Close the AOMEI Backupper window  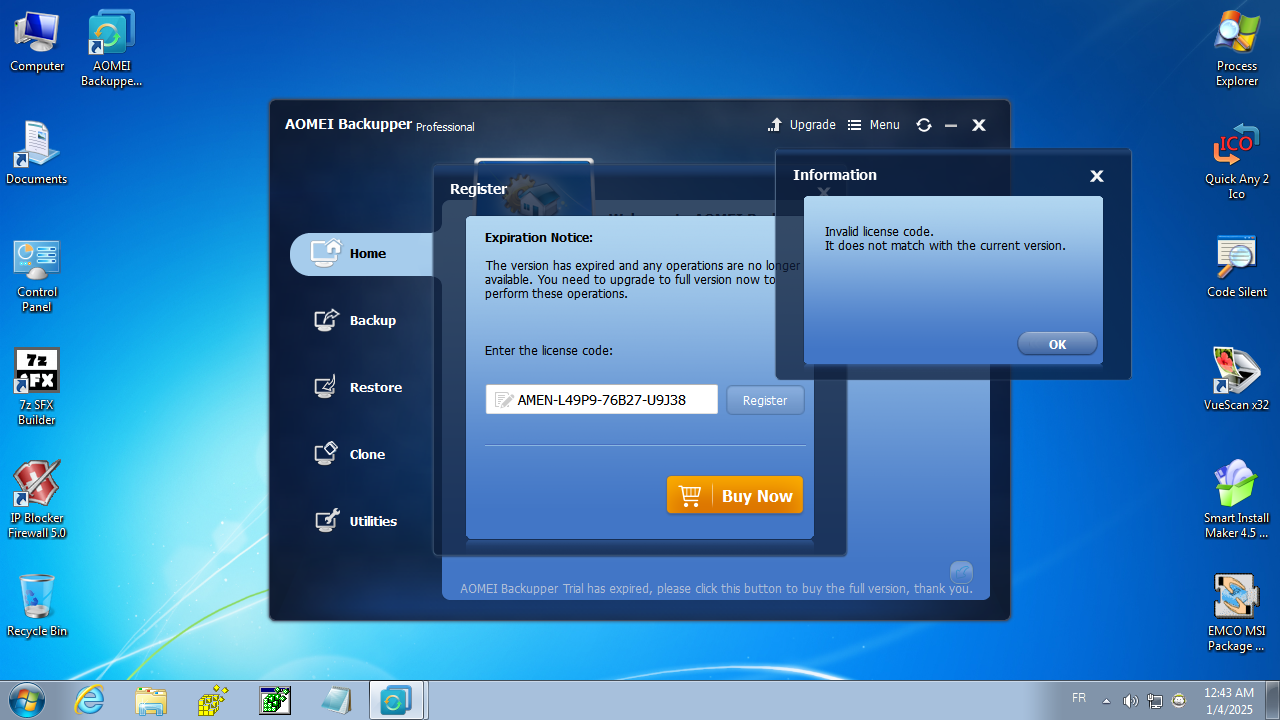pyautogui.click(x=979, y=125)
